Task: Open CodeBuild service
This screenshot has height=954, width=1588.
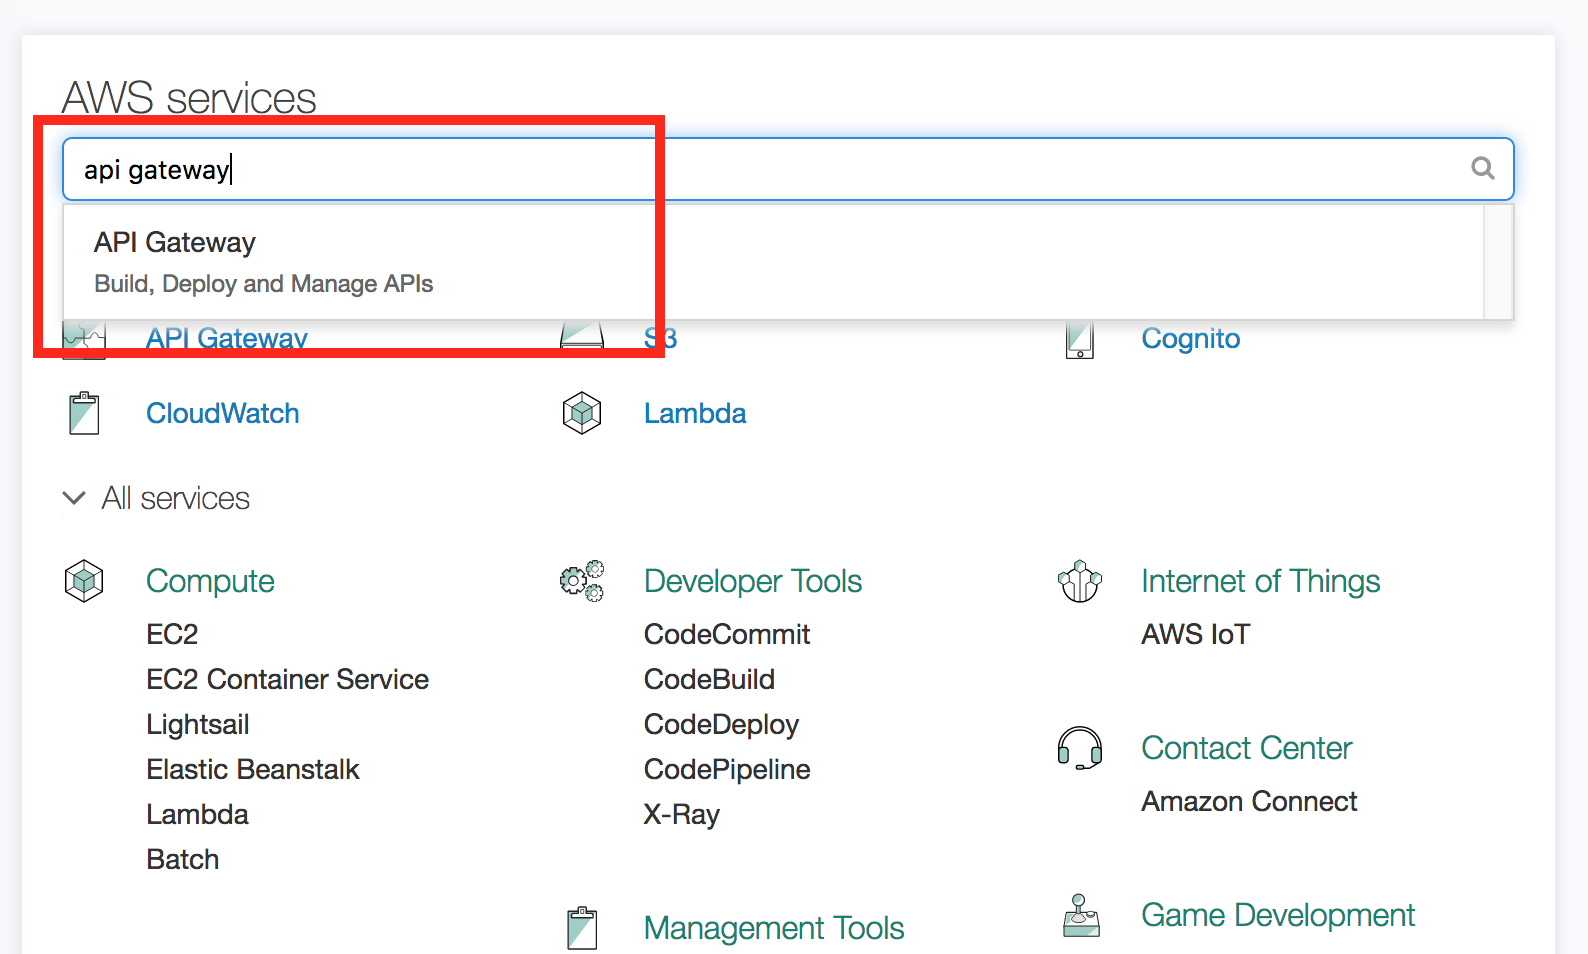Action: (709, 679)
